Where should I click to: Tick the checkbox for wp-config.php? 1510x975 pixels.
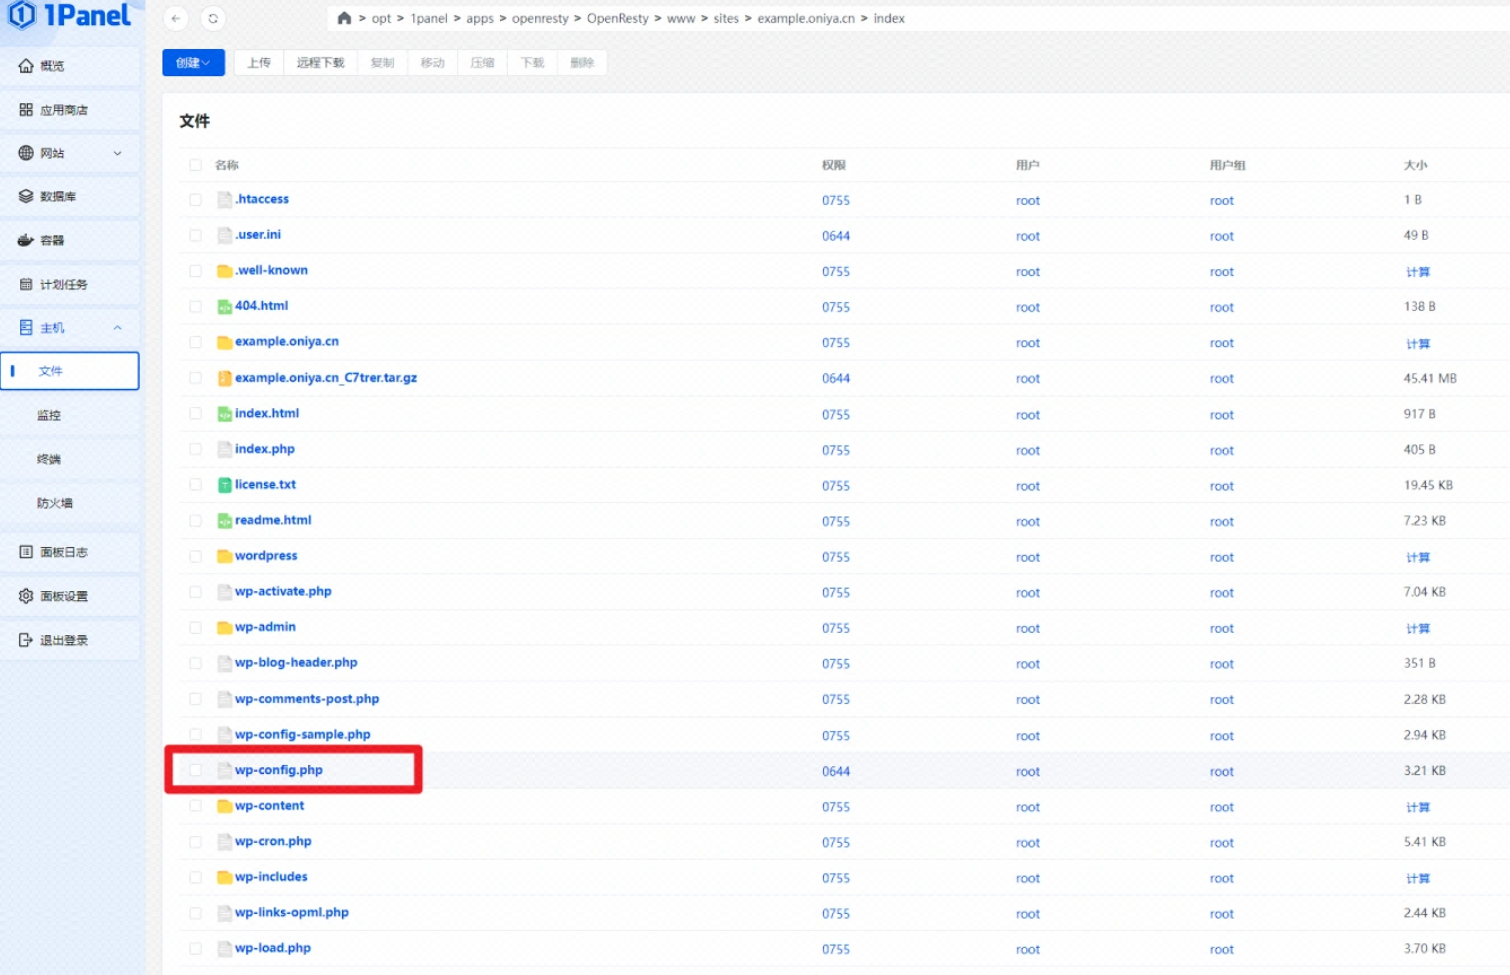pos(196,771)
